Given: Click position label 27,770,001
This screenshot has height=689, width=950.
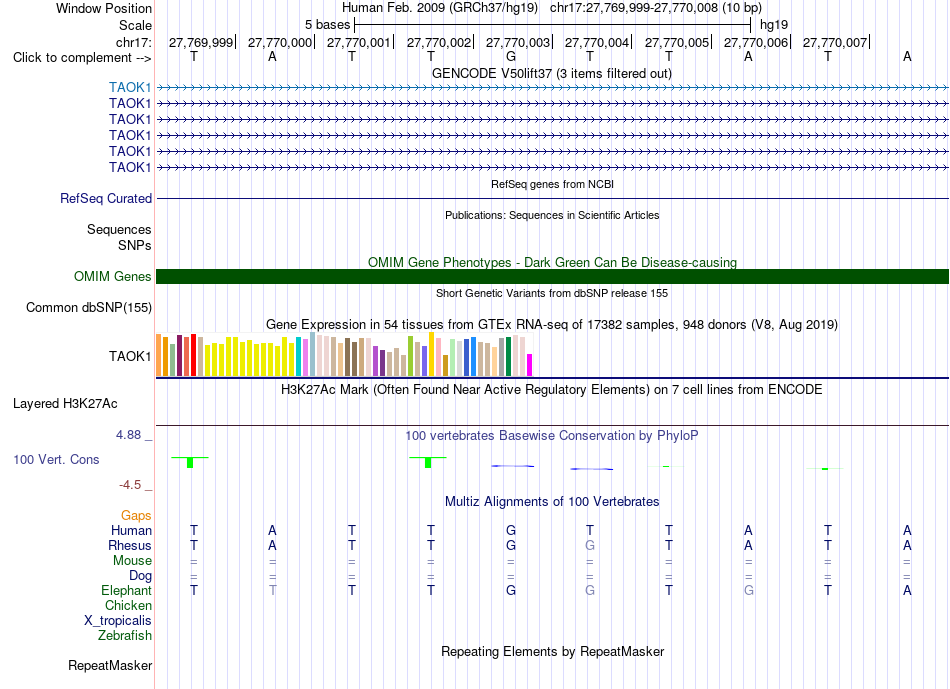Looking at the screenshot, I should (x=359, y=42).
